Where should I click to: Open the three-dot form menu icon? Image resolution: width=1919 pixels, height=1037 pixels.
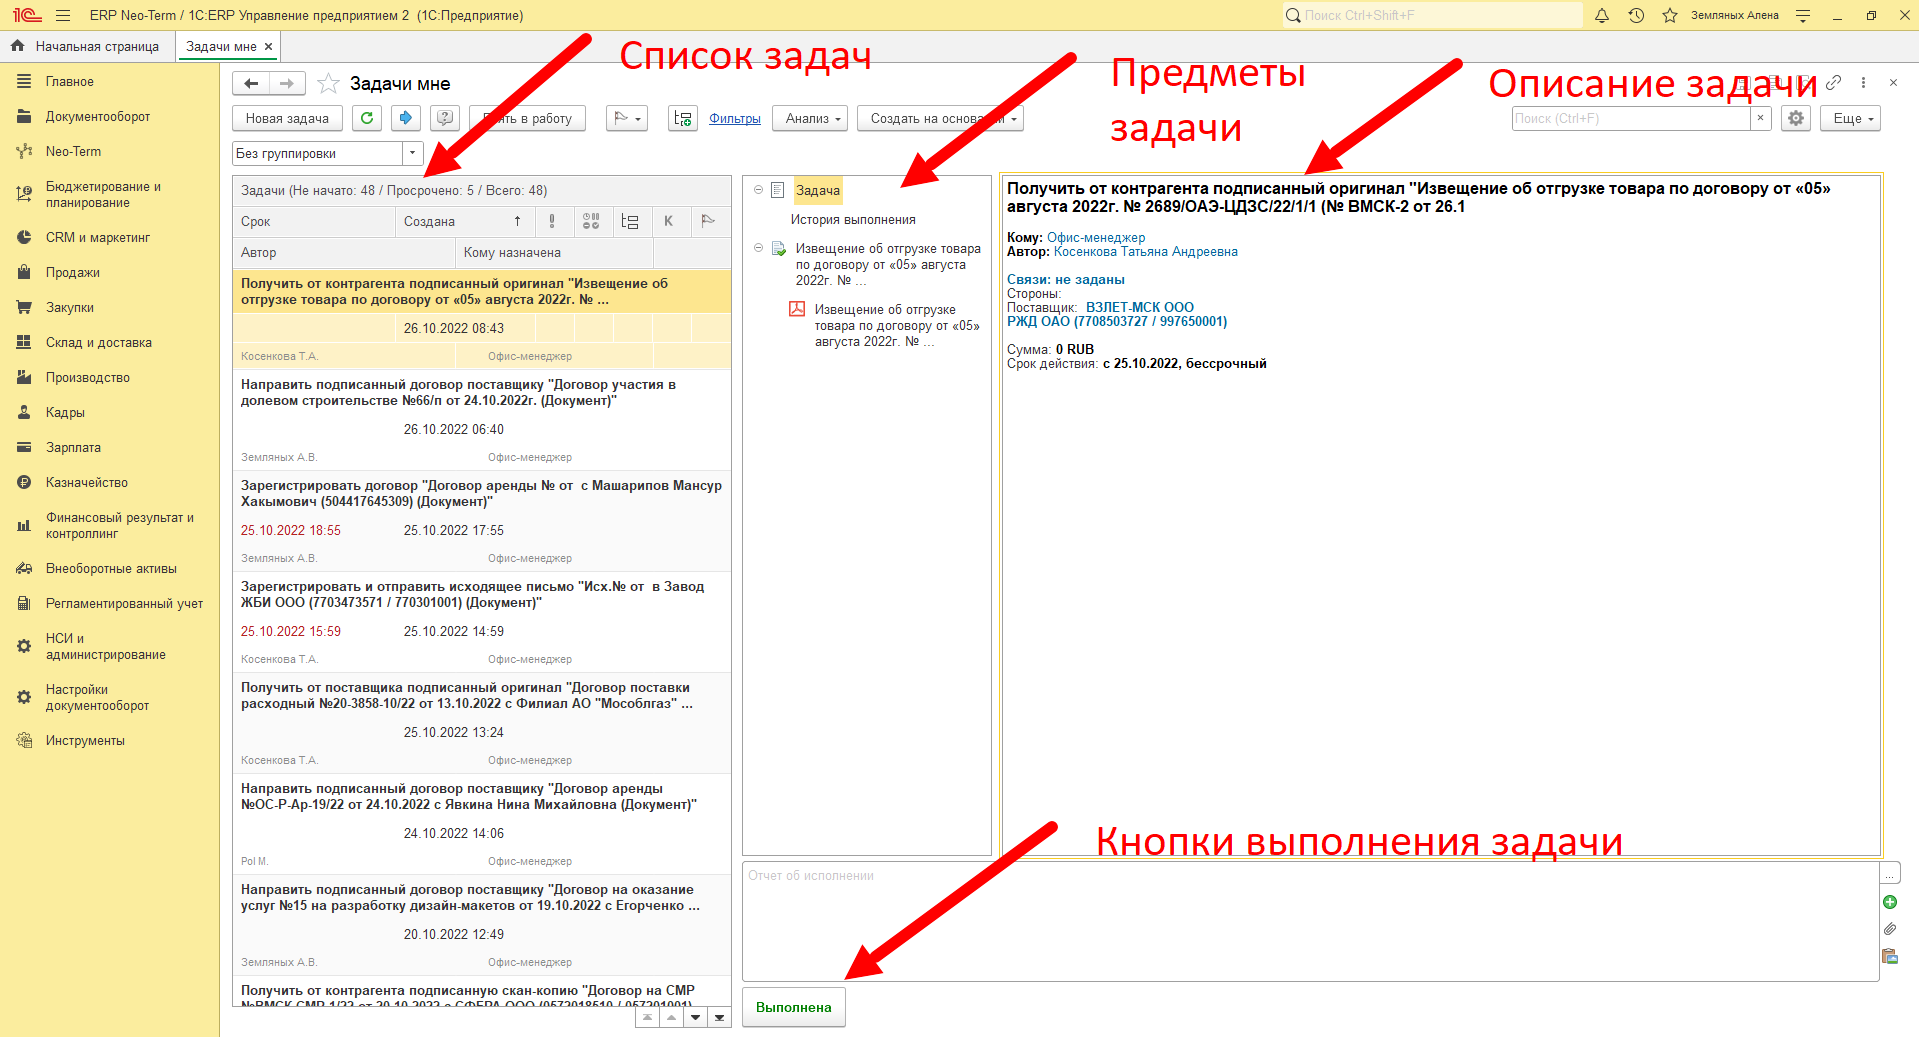pos(1863,83)
